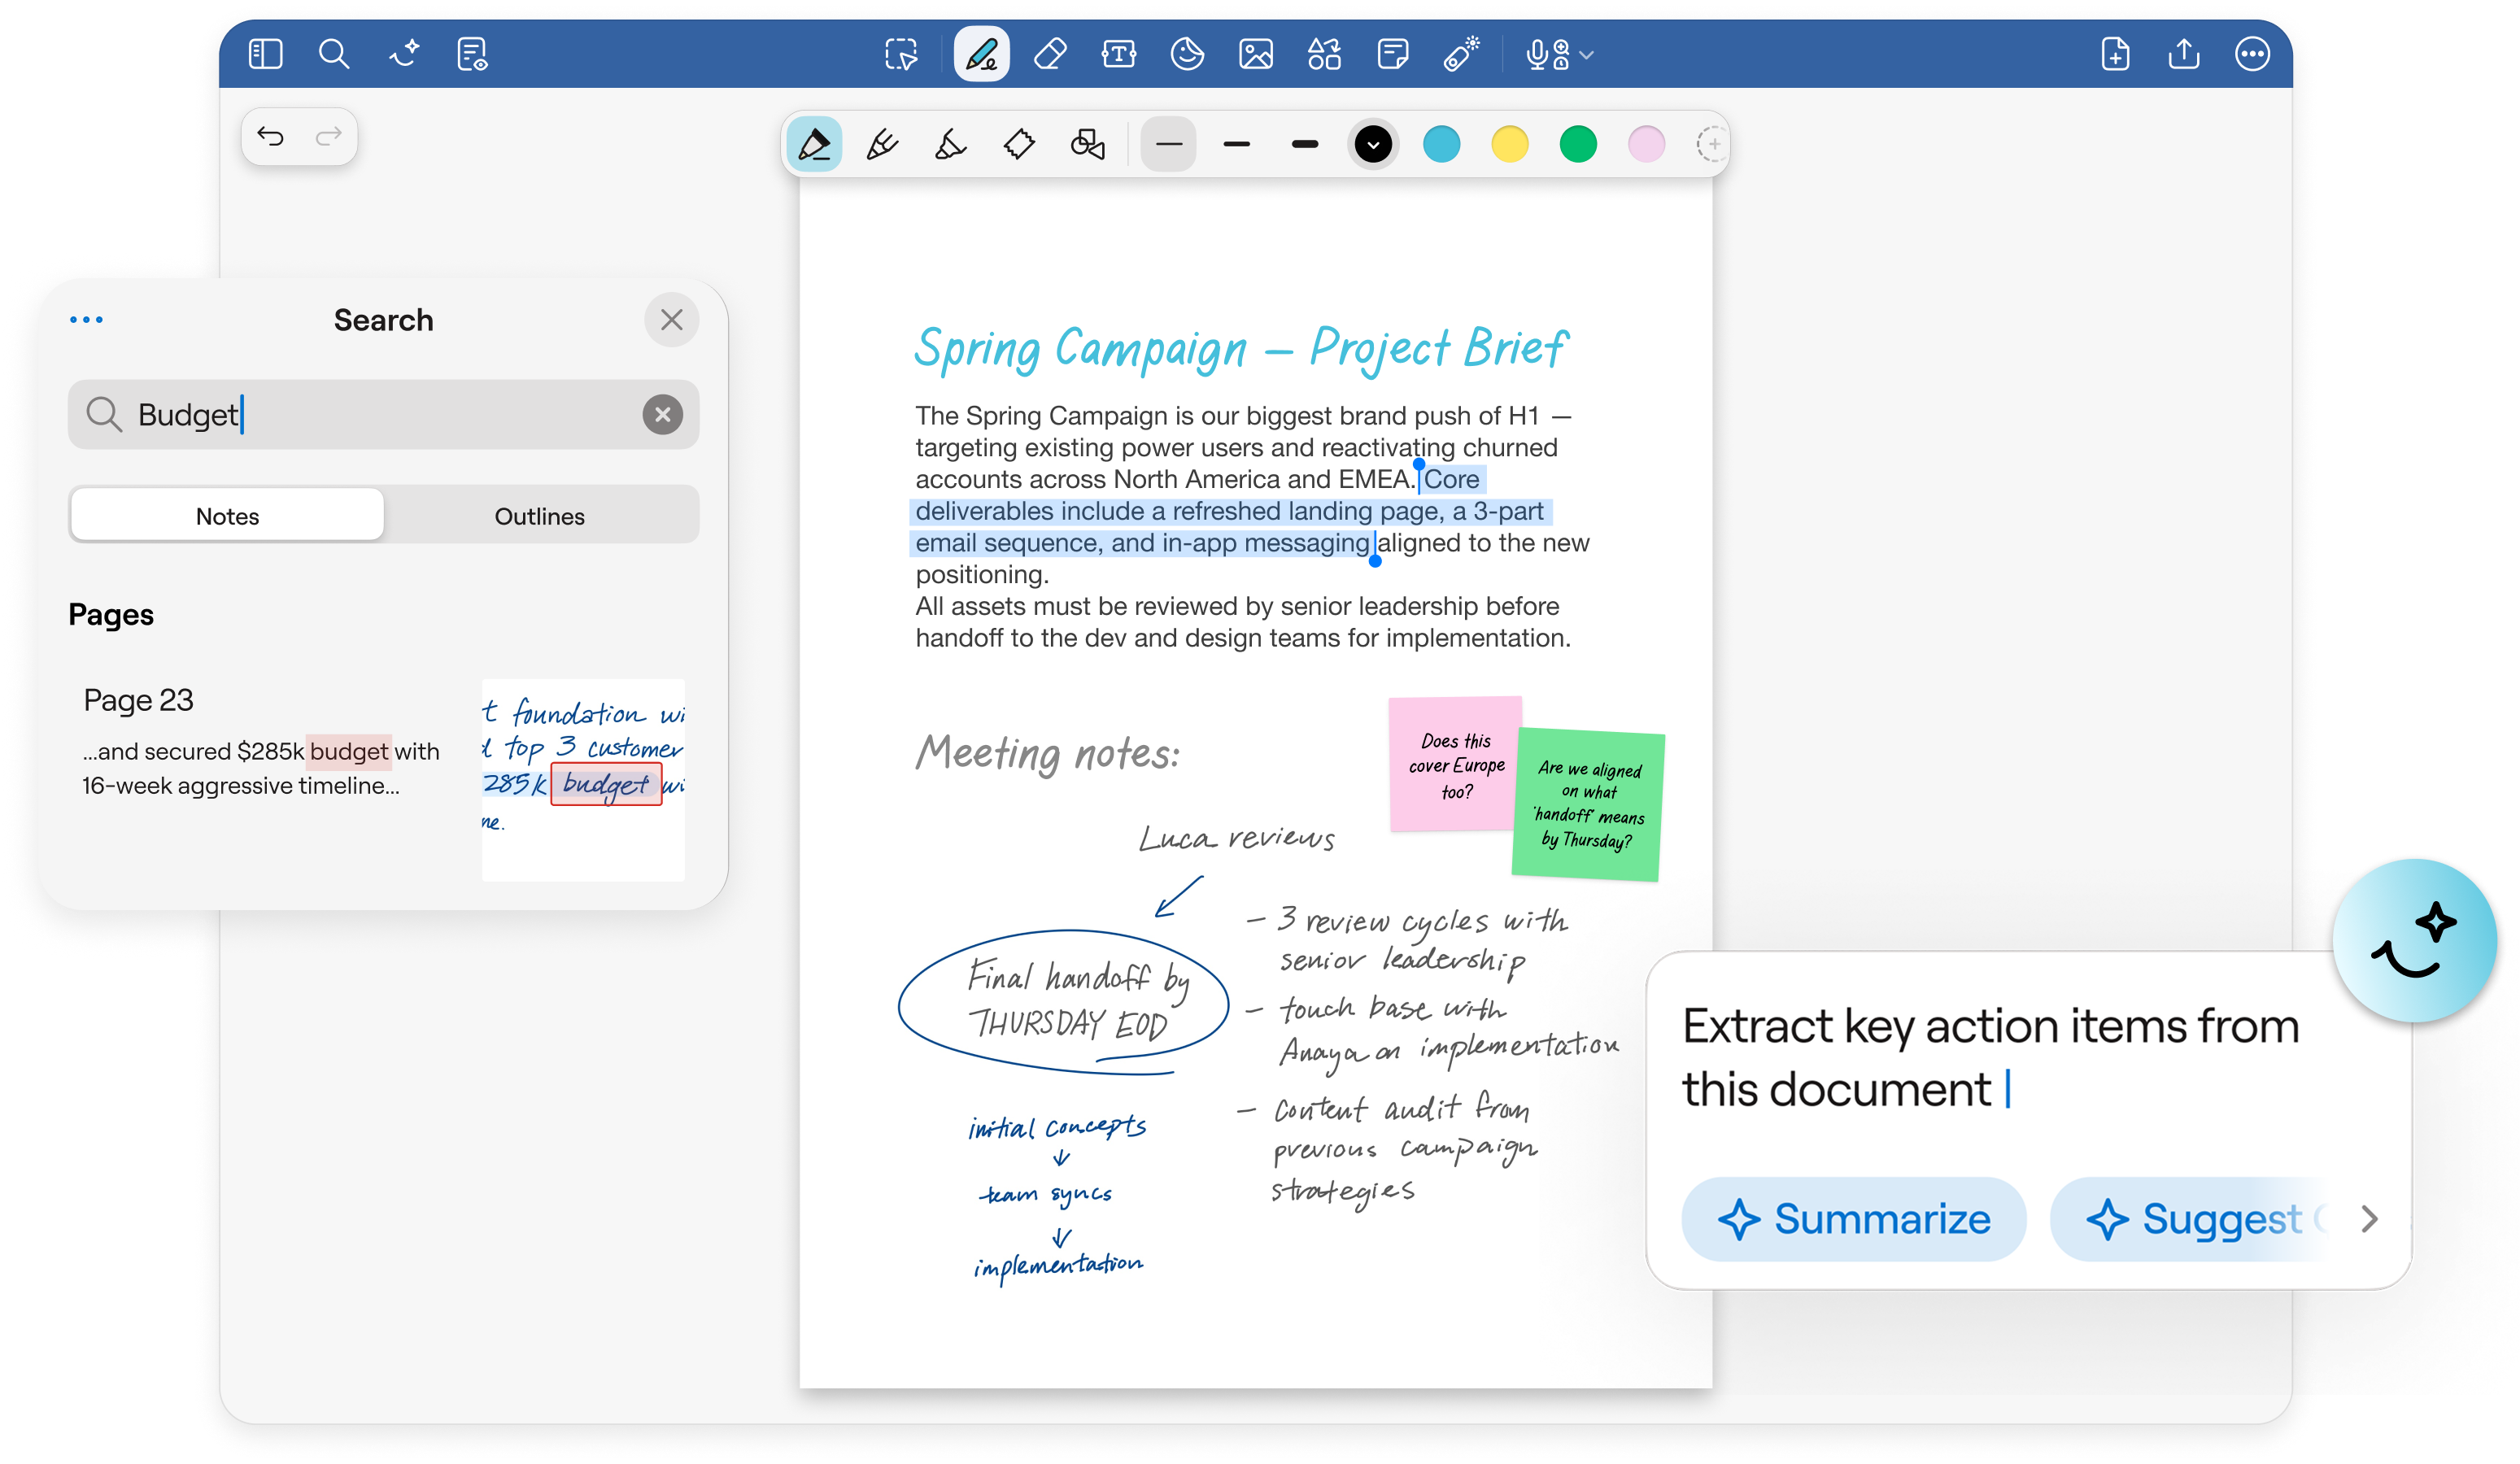The height and width of the screenshot is (1464, 2520).
Task: Select the Highlighter pen in sub-toolbar
Action: [950, 145]
